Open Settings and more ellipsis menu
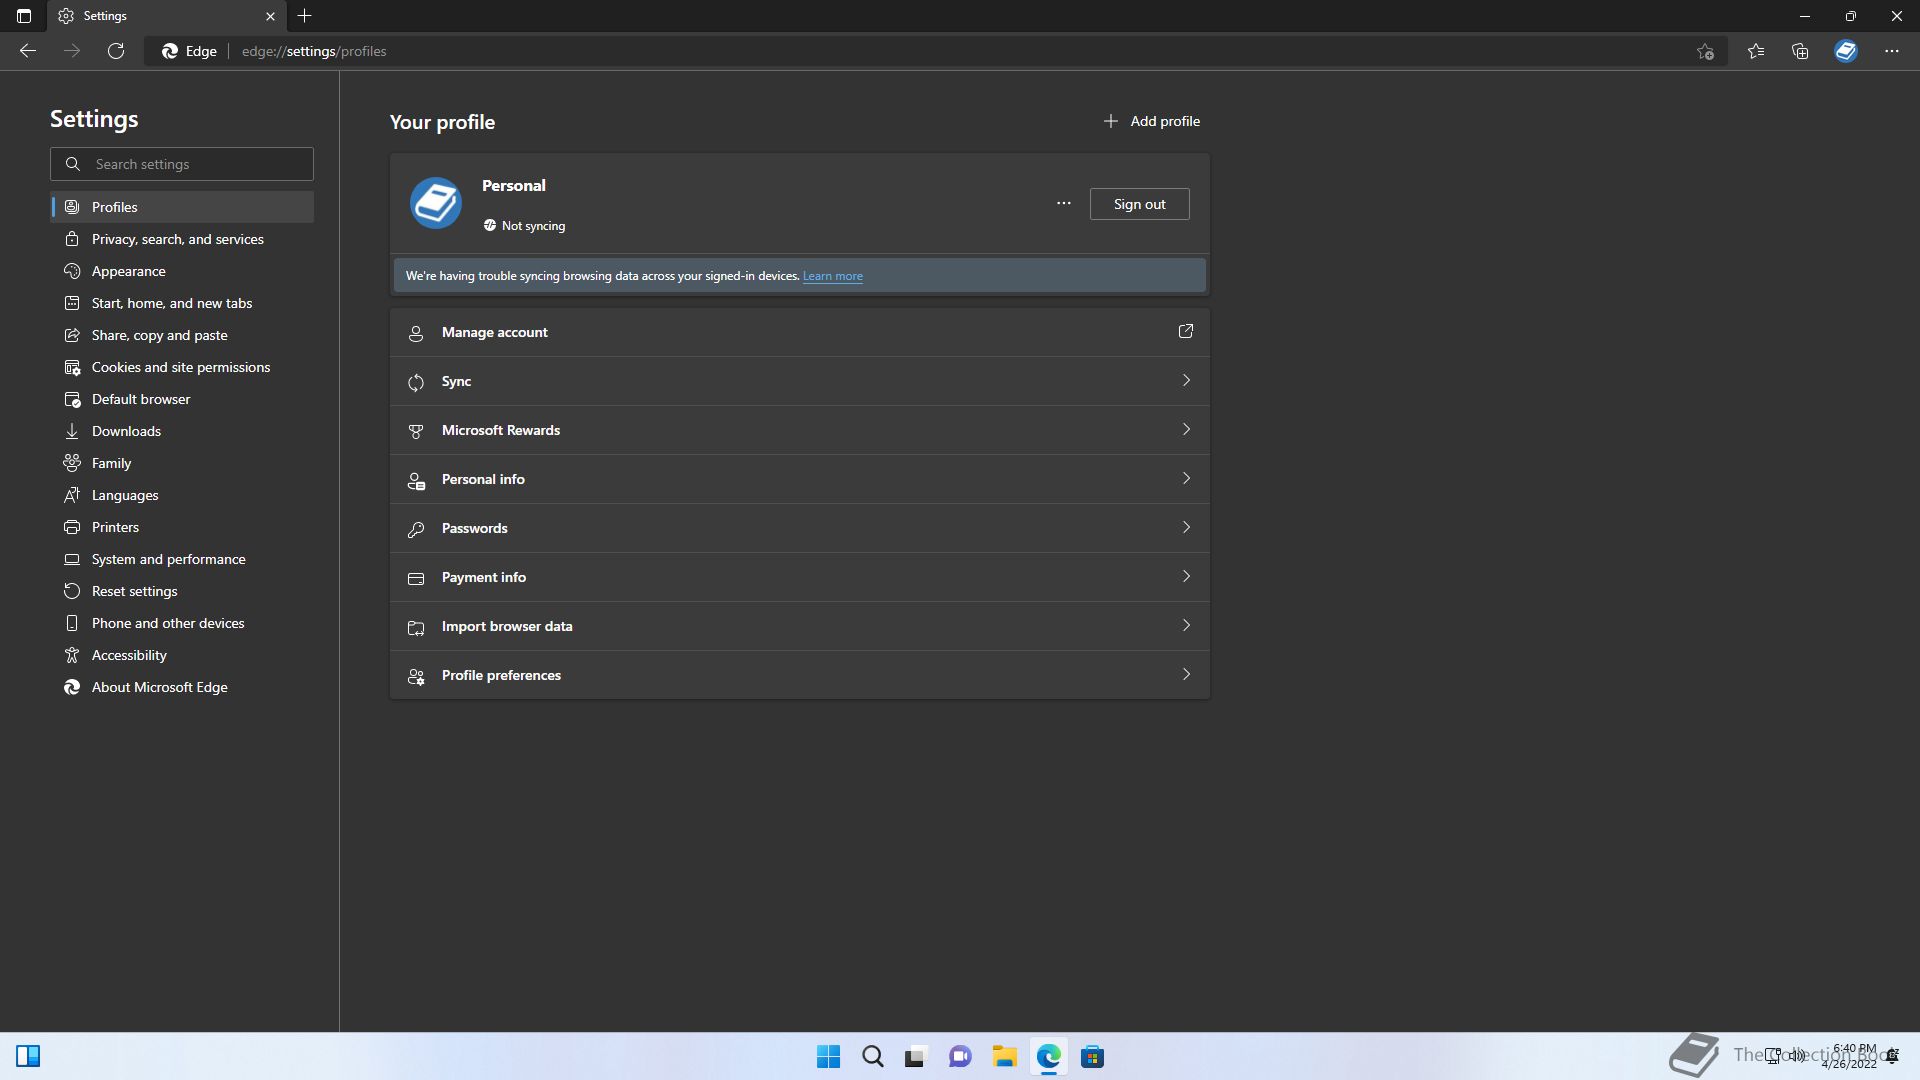 (x=1892, y=51)
